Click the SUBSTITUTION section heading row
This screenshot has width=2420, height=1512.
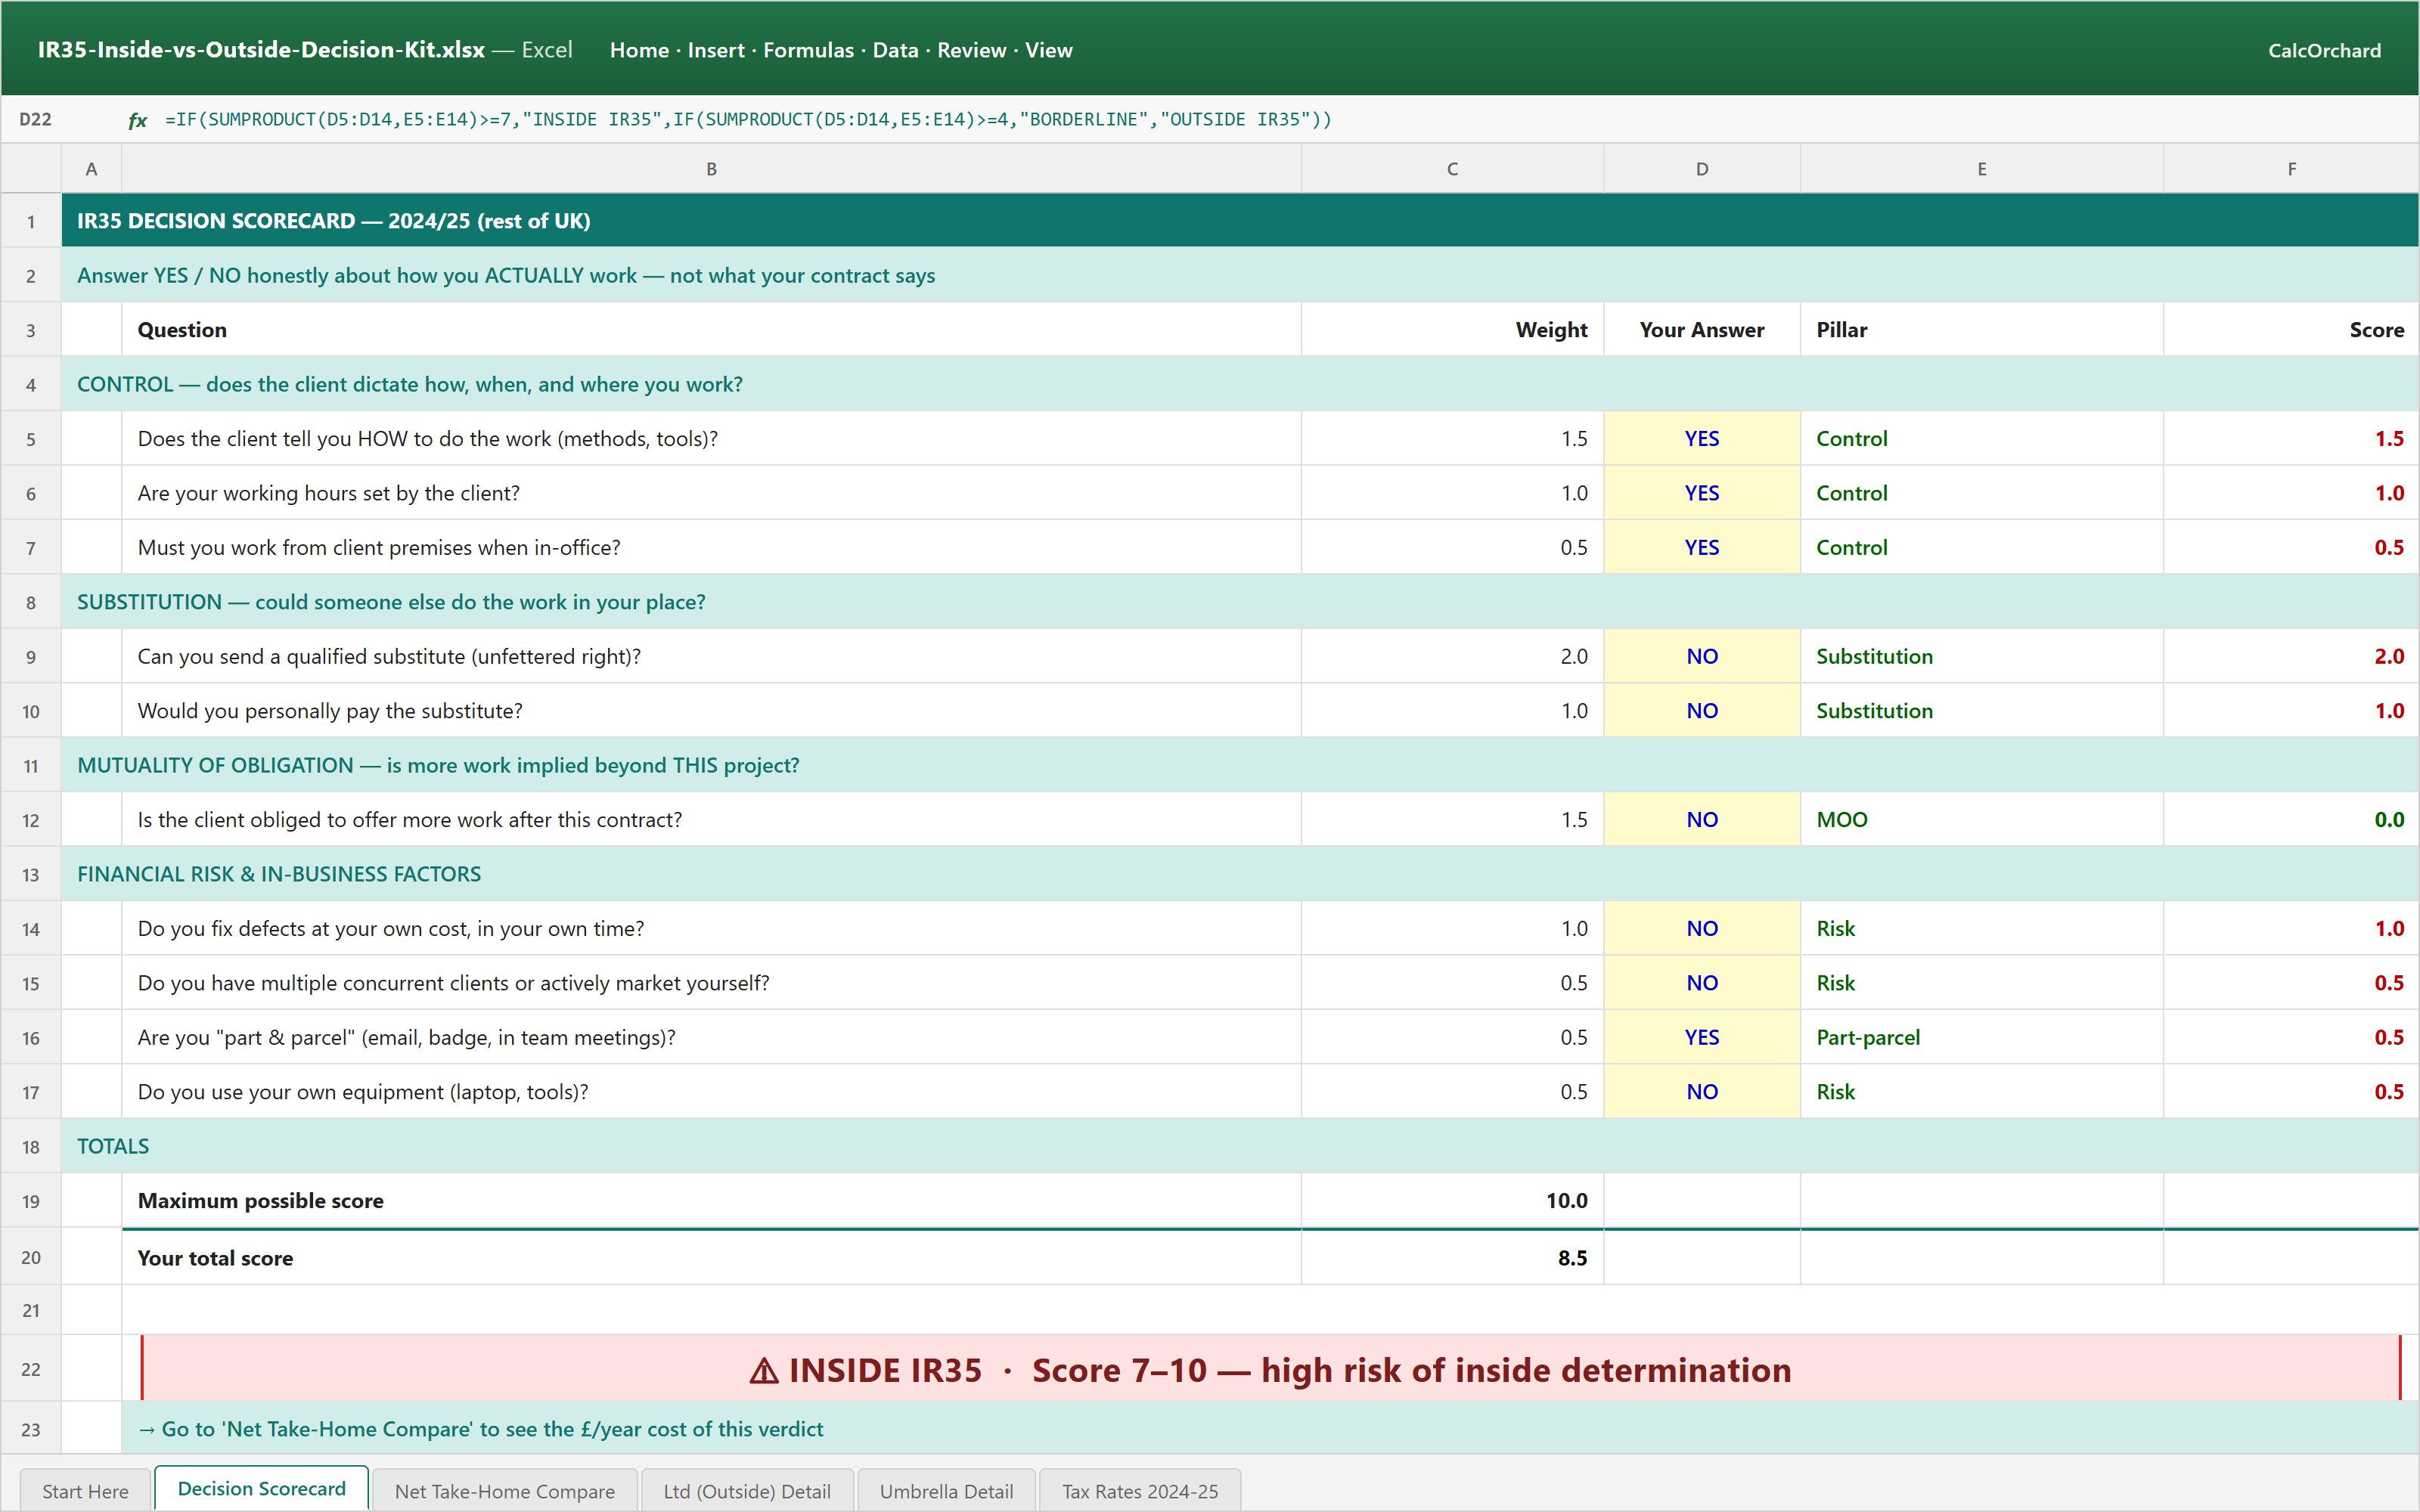[x=1240, y=602]
